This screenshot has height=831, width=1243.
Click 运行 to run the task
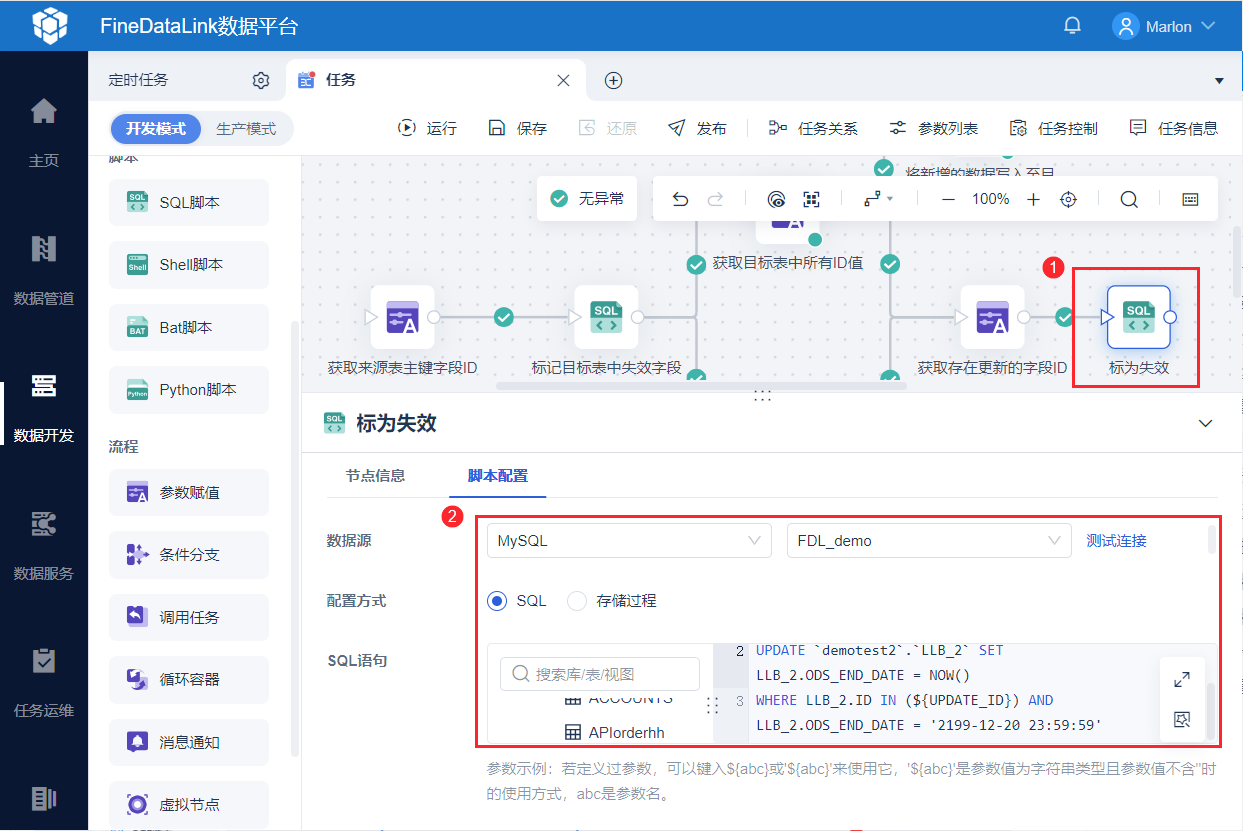pyautogui.click(x=427, y=128)
